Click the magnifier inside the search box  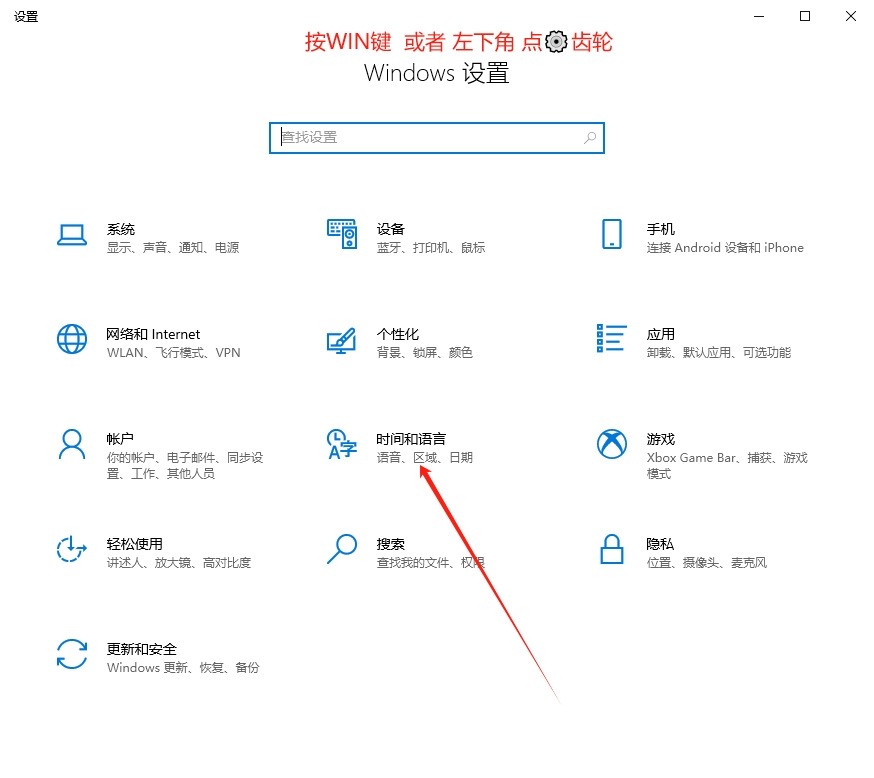tap(590, 138)
